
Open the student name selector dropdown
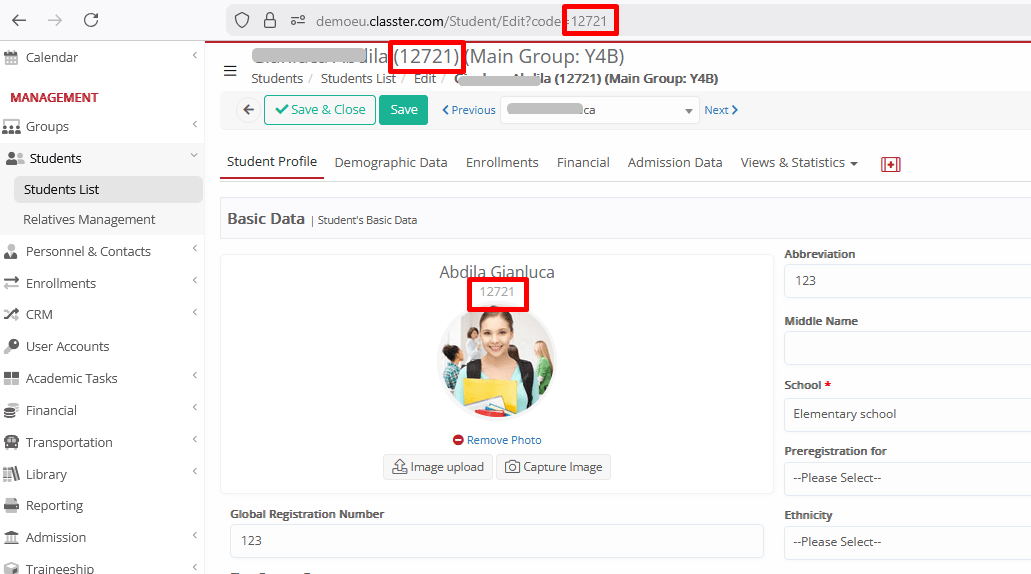point(599,110)
